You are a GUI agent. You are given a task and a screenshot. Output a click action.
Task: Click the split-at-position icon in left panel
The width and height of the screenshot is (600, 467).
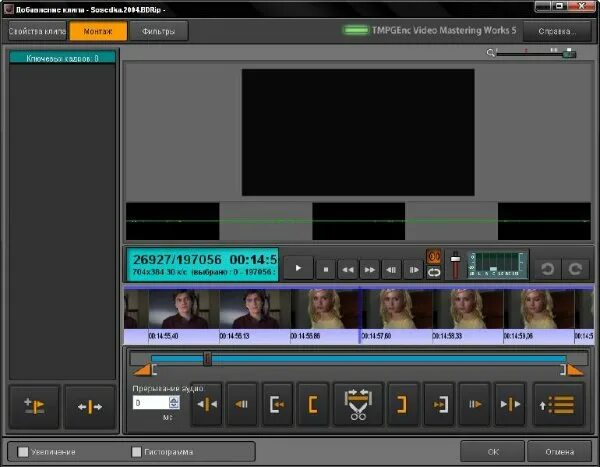tap(90, 407)
